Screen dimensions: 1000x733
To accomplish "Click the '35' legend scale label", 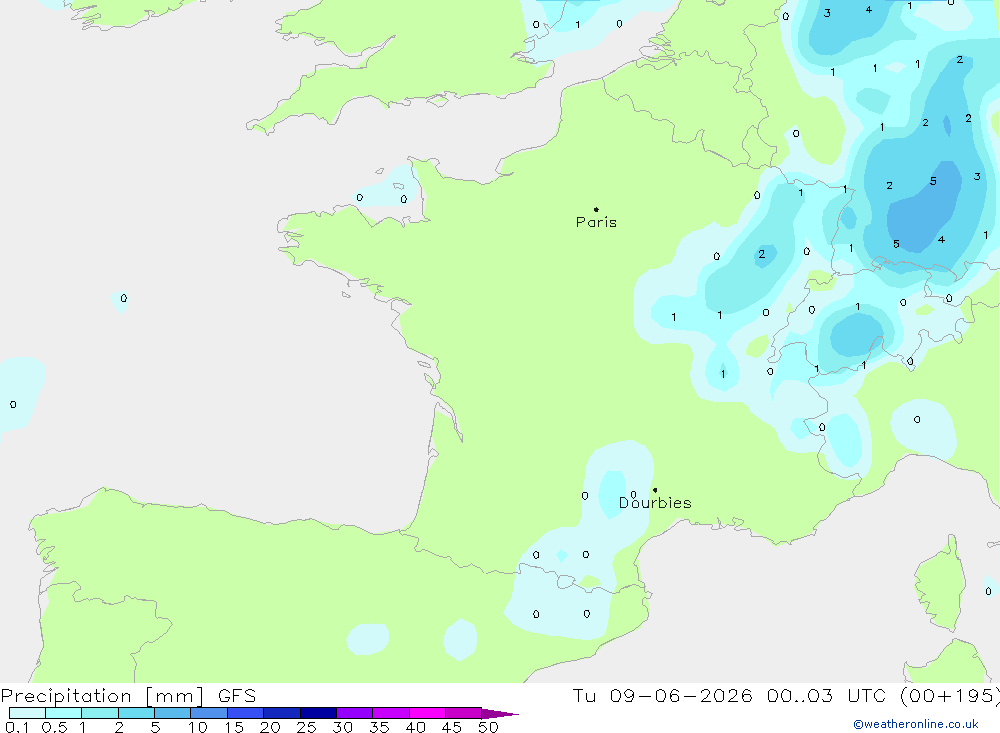I will [379, 727].
